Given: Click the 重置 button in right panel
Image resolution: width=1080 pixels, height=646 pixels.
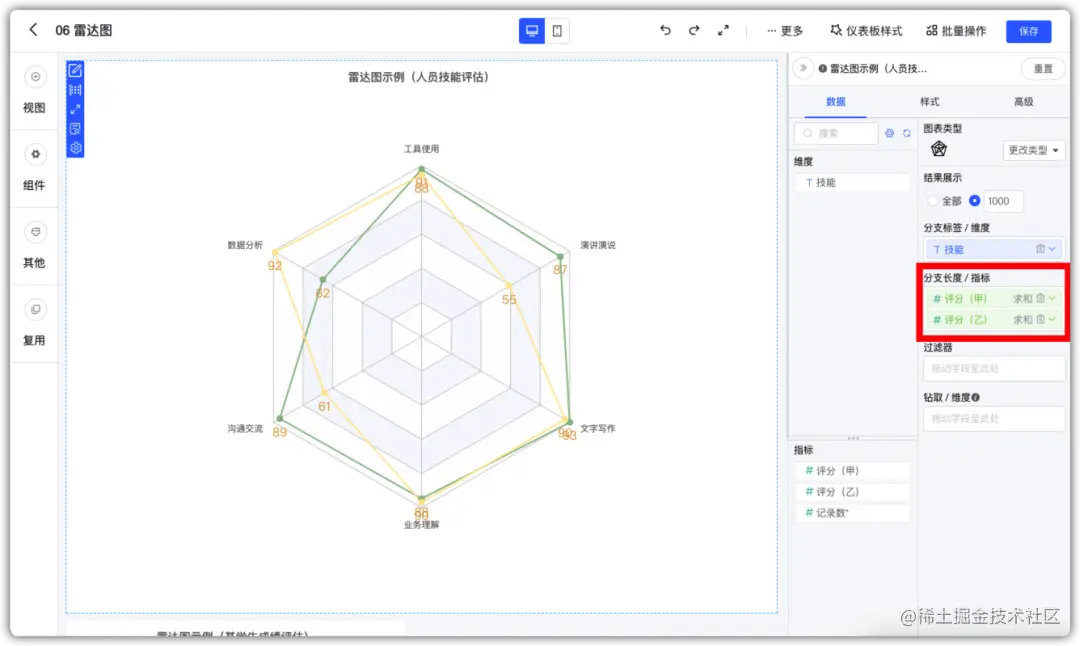Looking at the screenshot, I should coord(1041,69).
